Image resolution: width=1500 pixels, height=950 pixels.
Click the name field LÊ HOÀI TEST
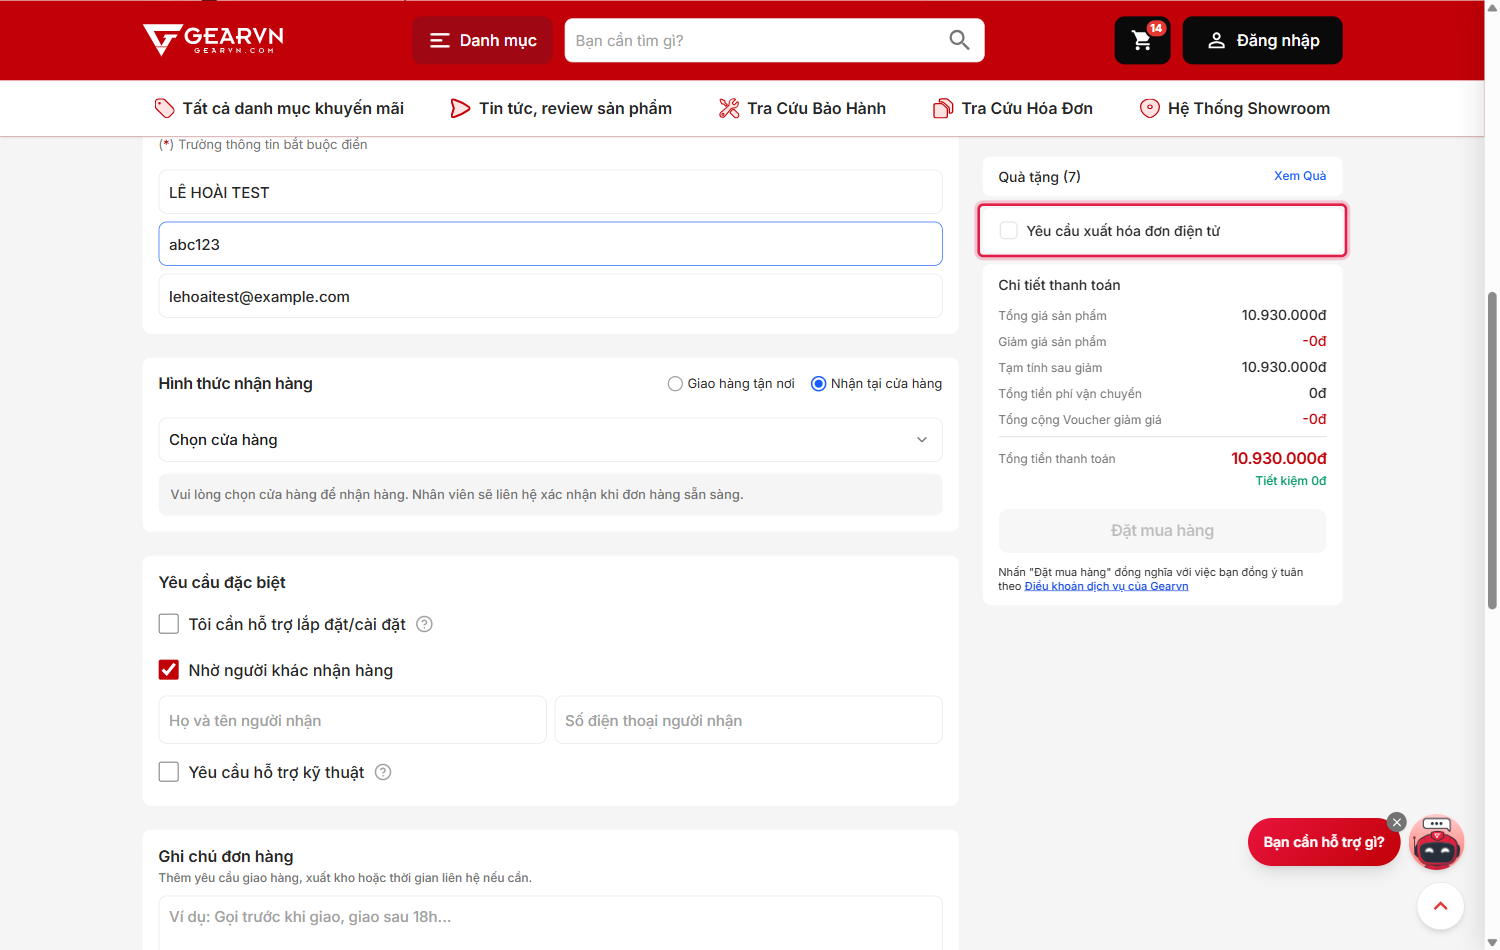coord(550,192)
